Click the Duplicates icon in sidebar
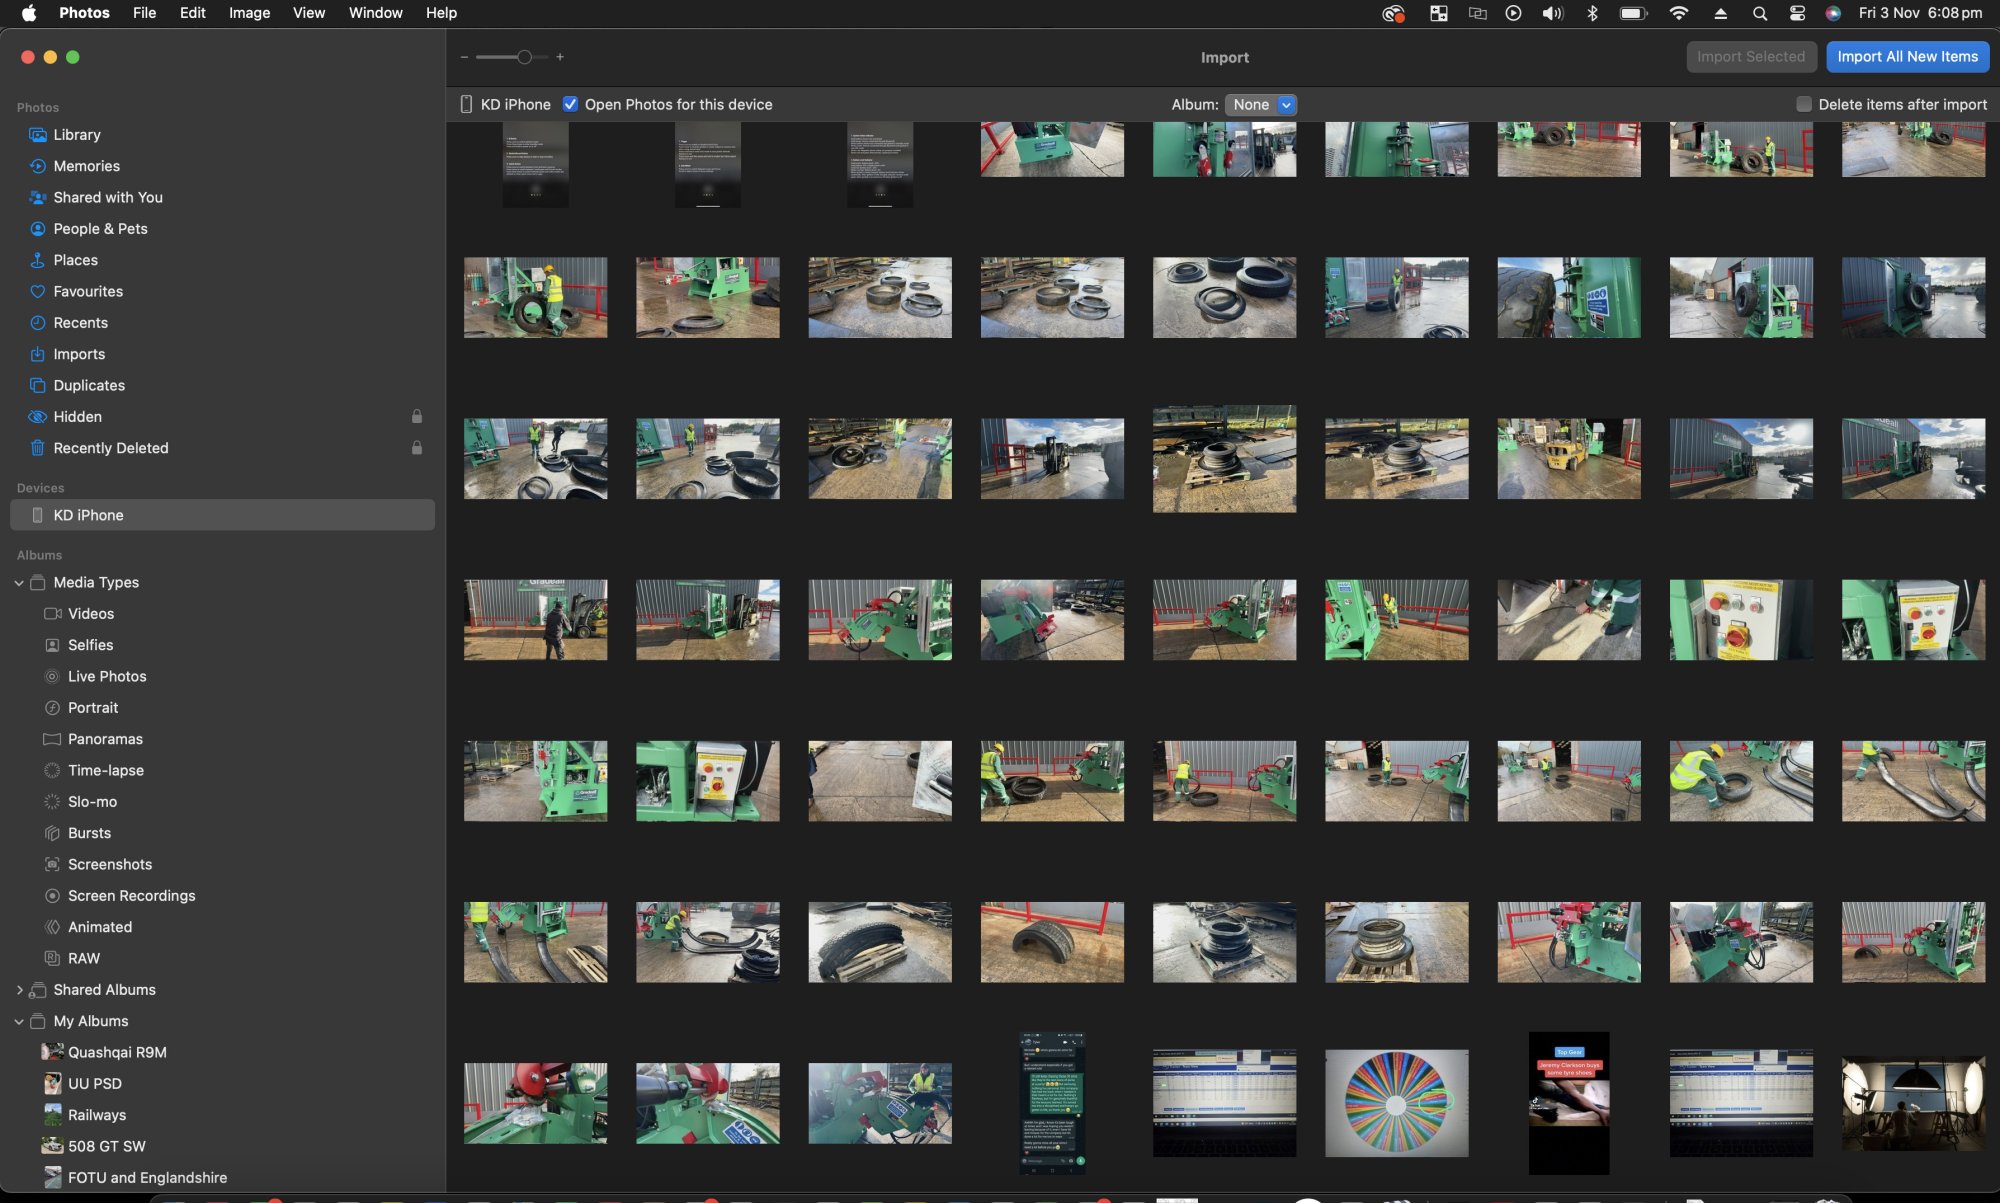The width and height of the screenshot is (2000, 1203). click(37, 385)
